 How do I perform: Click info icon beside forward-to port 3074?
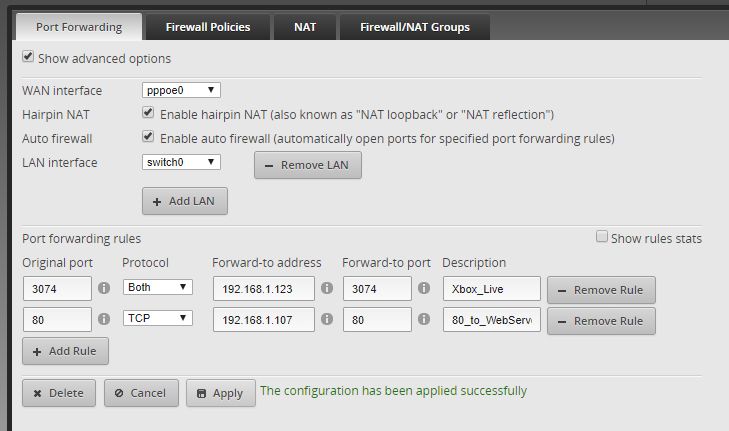[424, 289]
